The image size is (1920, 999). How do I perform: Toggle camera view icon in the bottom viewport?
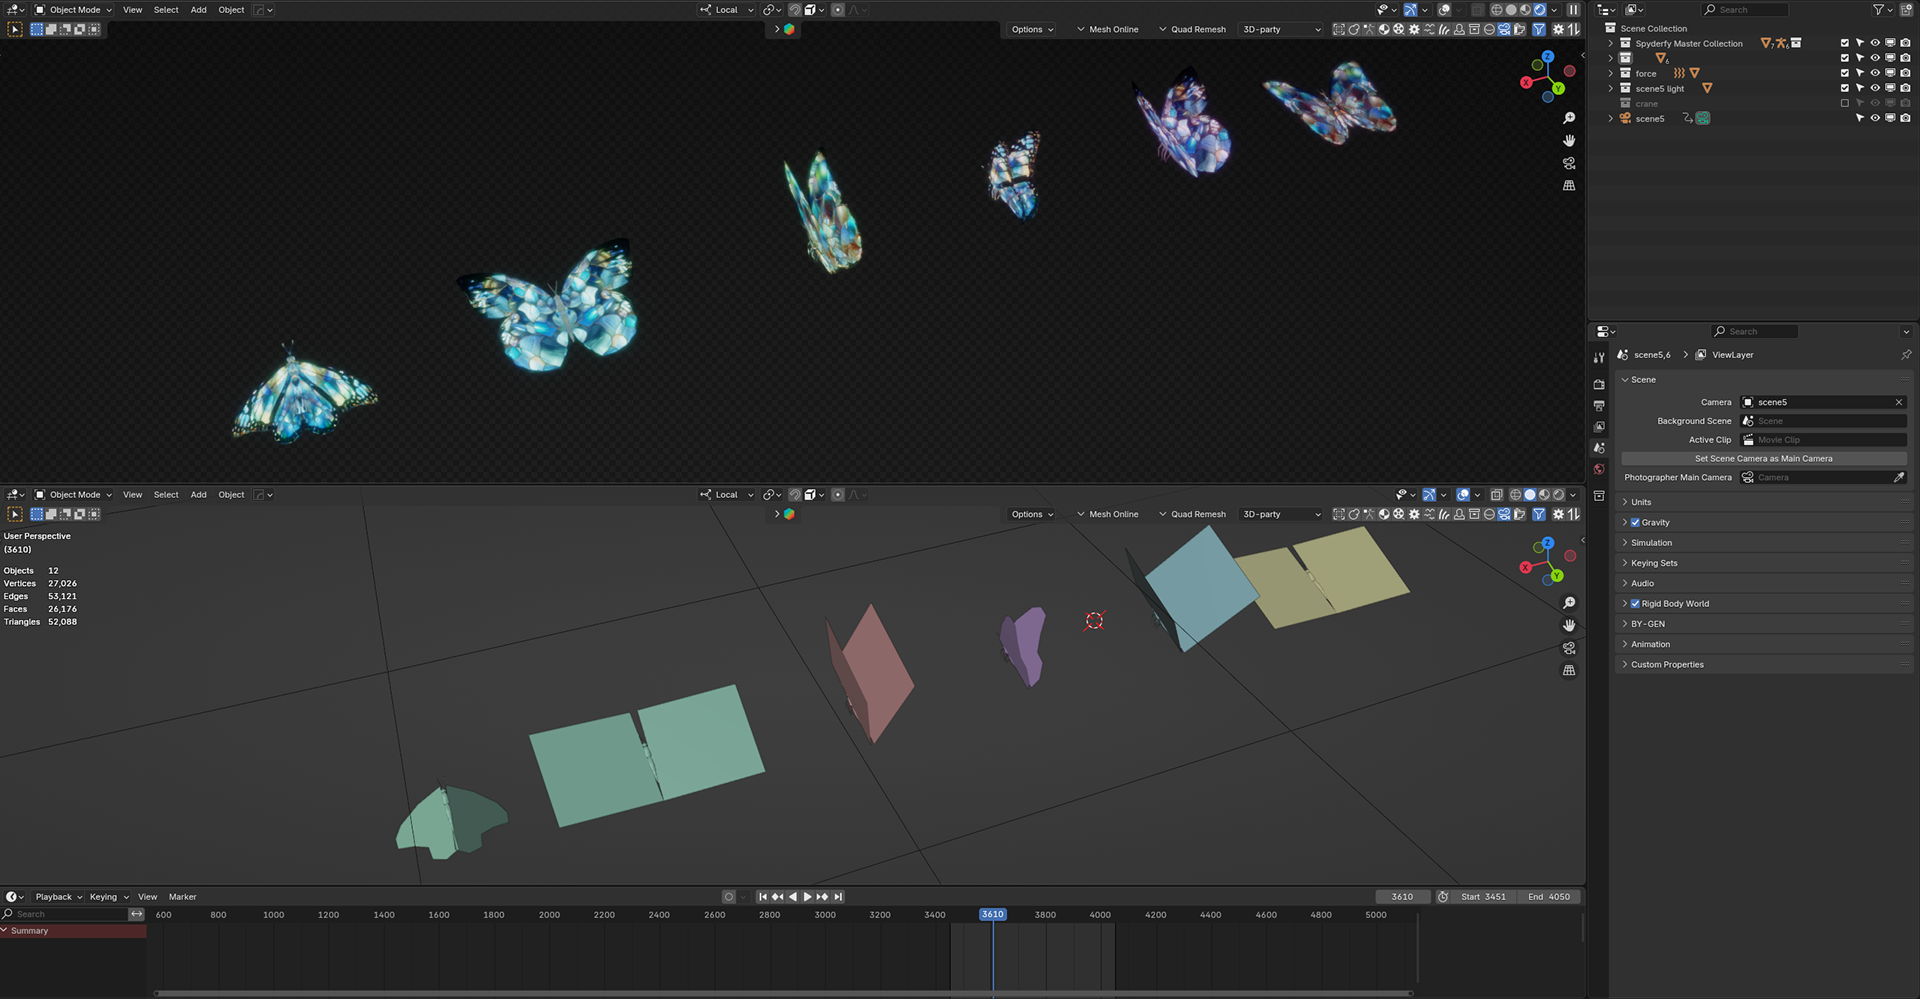point(1569,648)
